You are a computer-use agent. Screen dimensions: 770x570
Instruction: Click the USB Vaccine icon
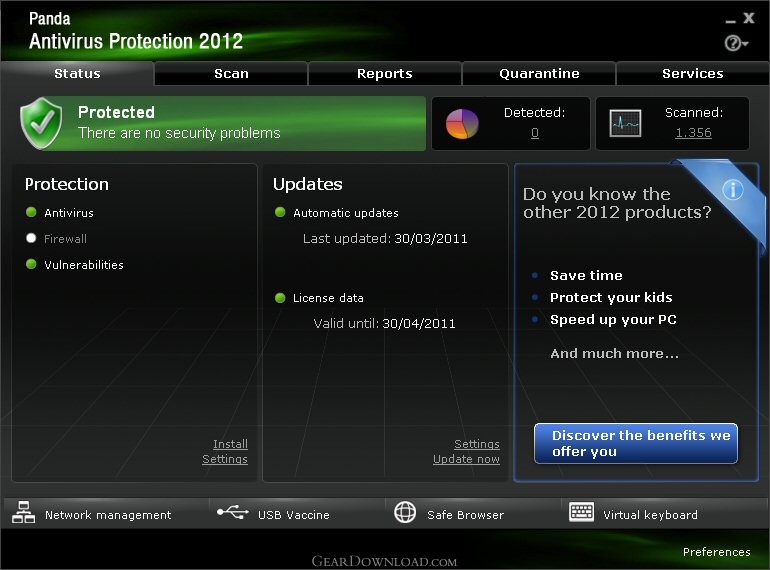233,514
